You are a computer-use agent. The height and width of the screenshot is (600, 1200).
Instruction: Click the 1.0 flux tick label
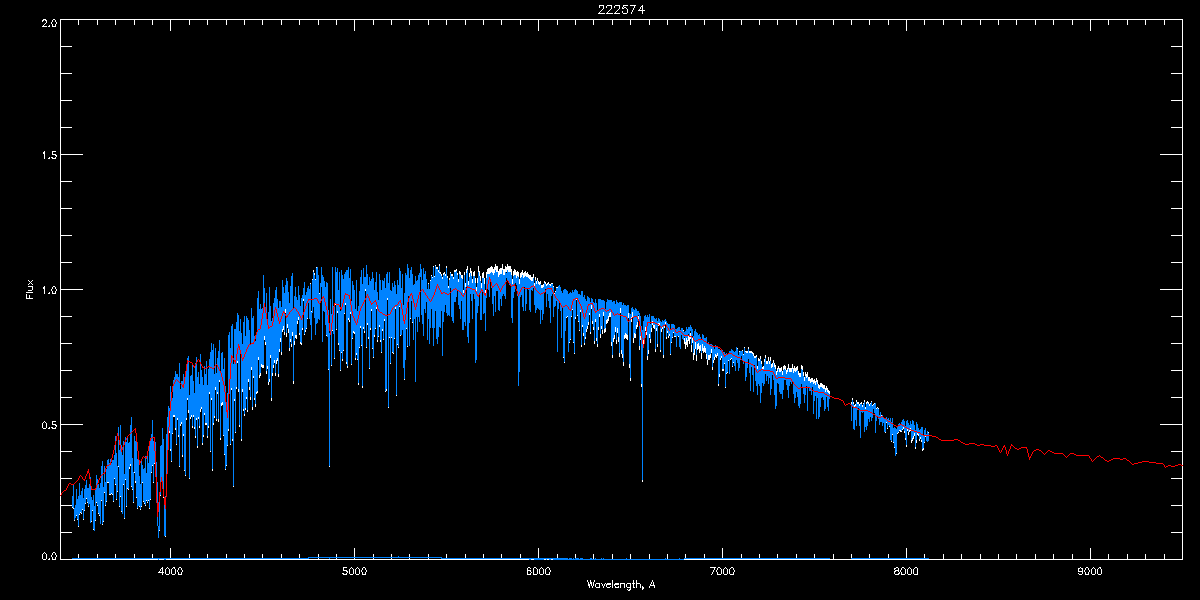coord(48,290)
